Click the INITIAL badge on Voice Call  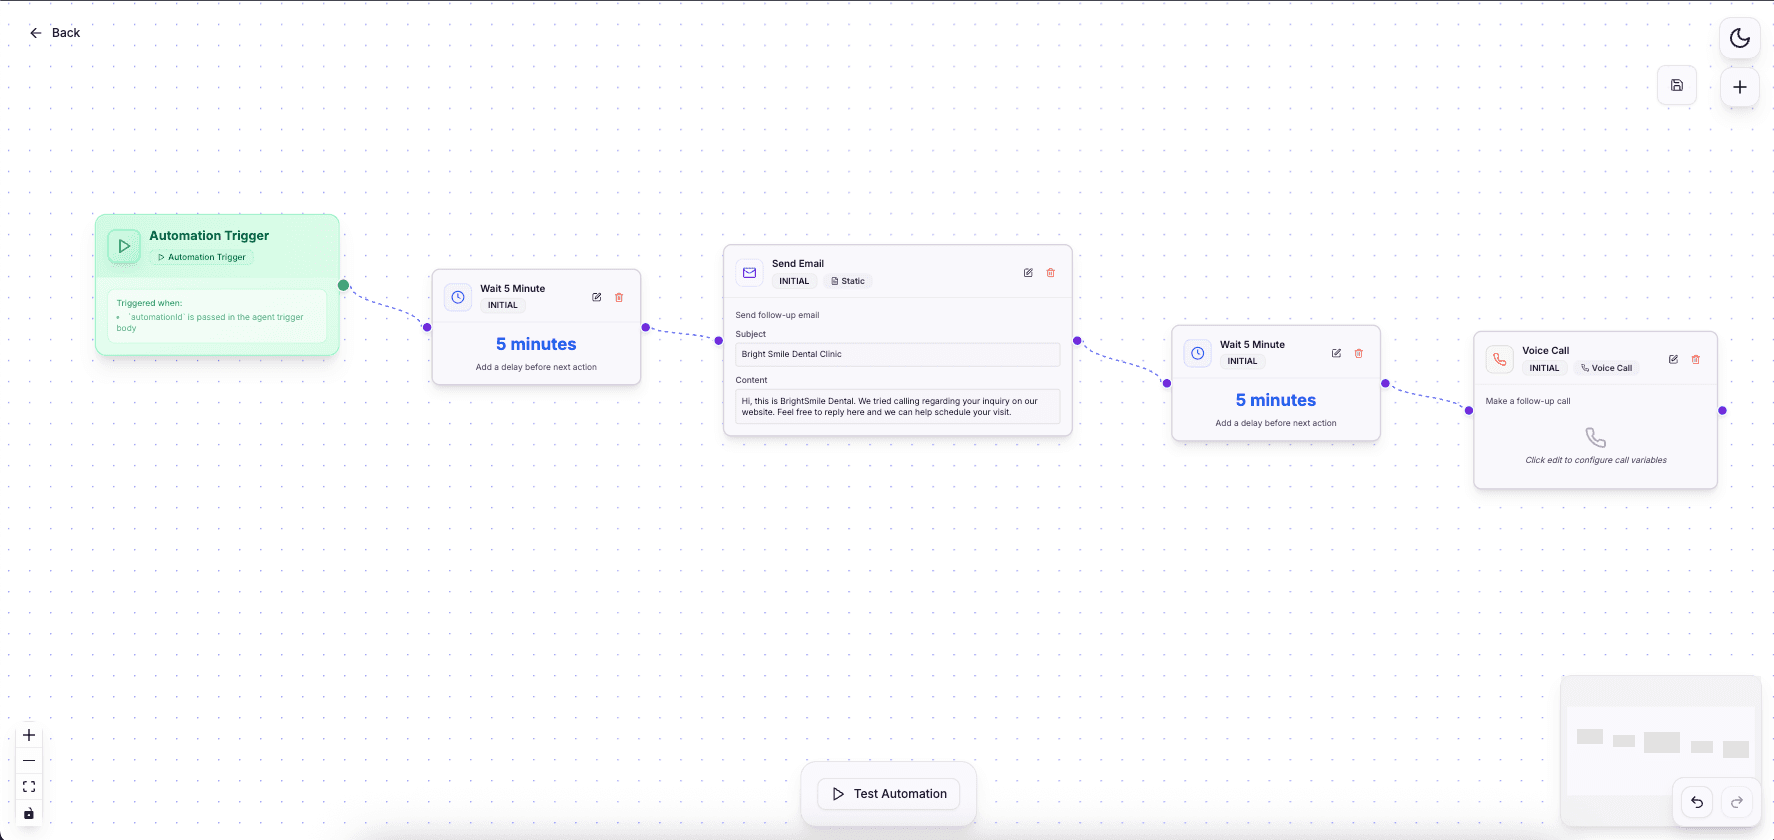coord(1544,368)
